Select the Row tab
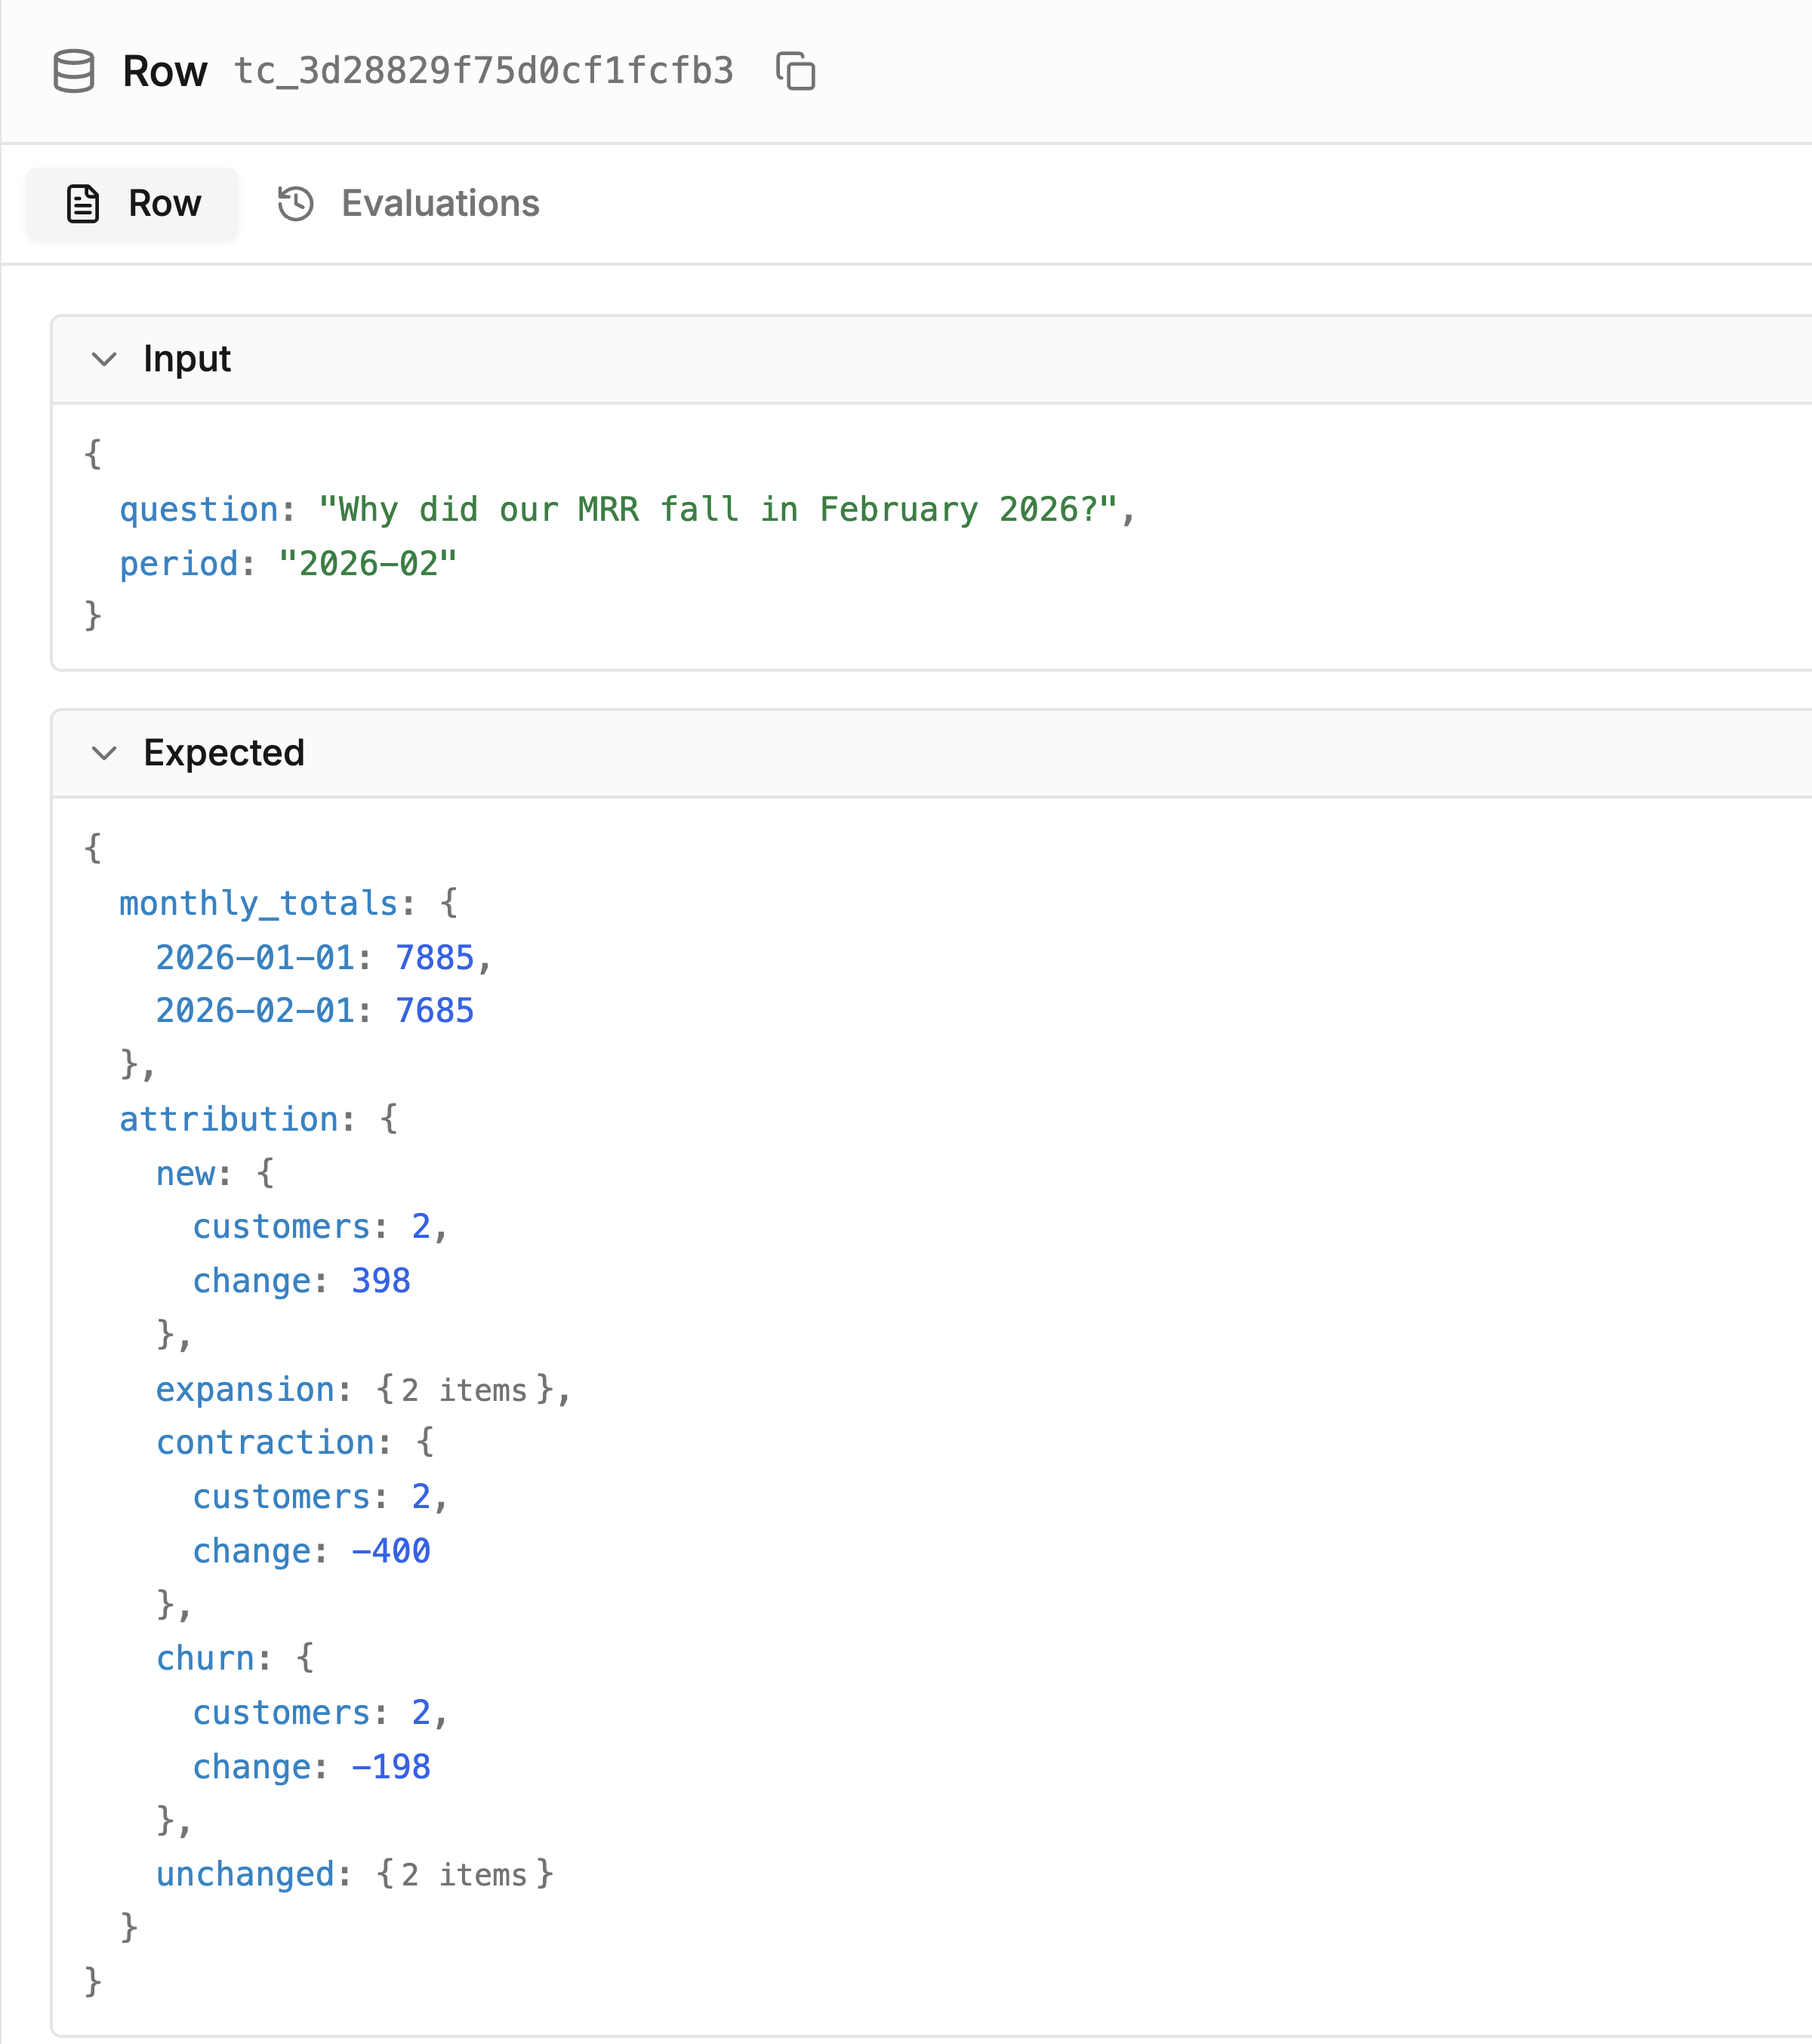The image size is (1812, 2044). coord(133,204)
